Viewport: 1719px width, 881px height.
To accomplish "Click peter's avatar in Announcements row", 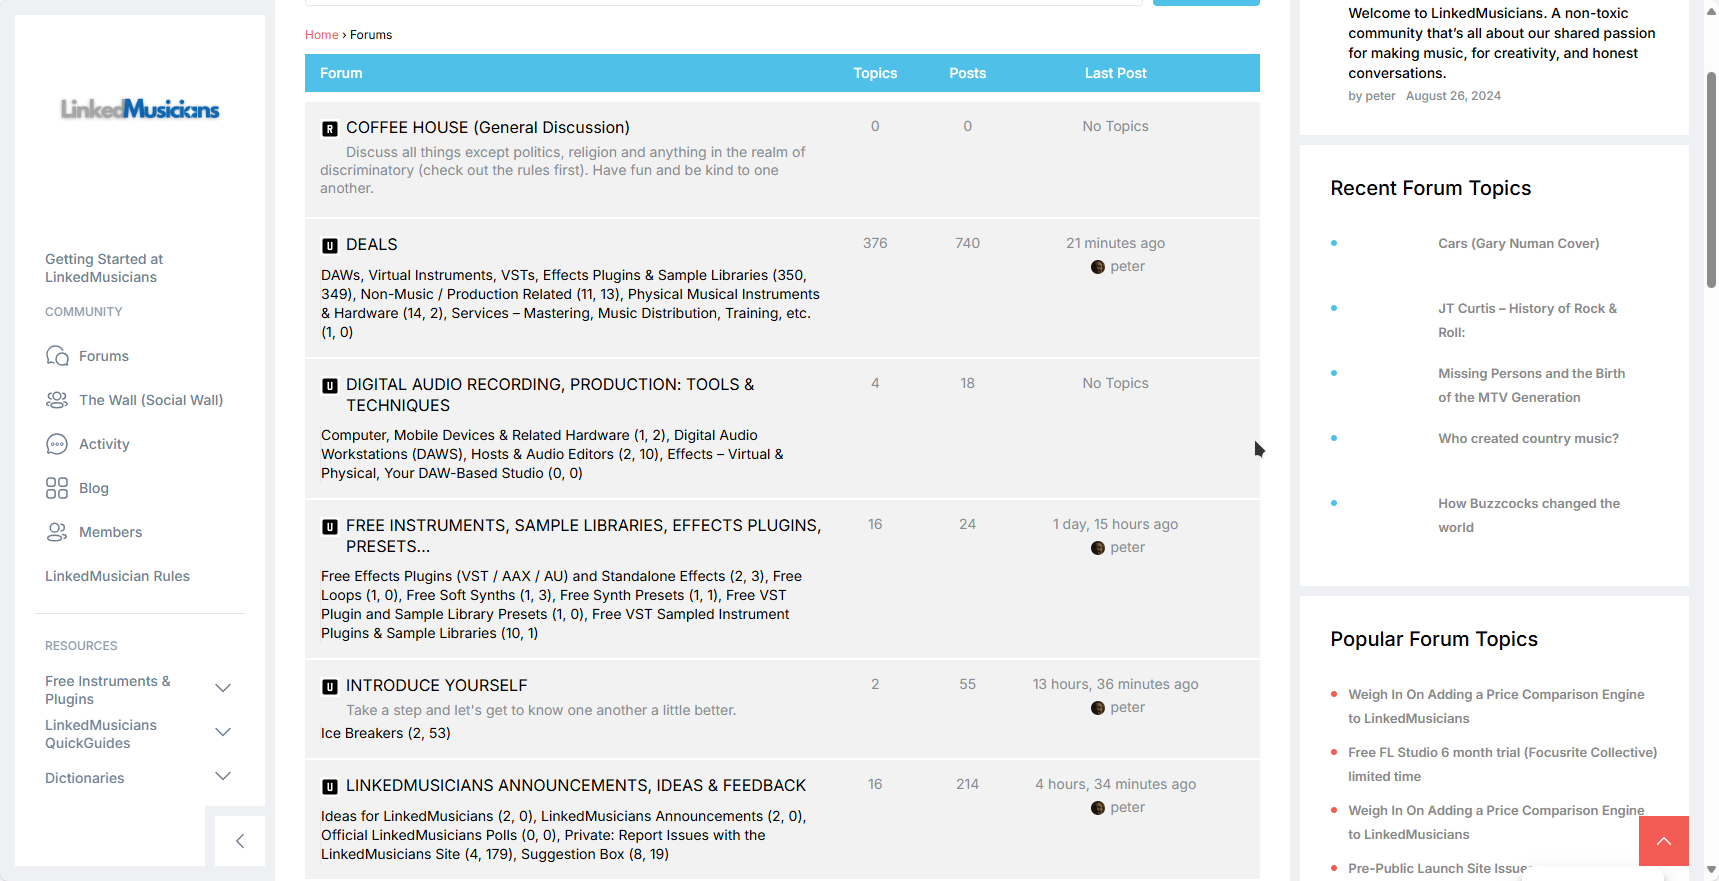I will (1098, 808).
